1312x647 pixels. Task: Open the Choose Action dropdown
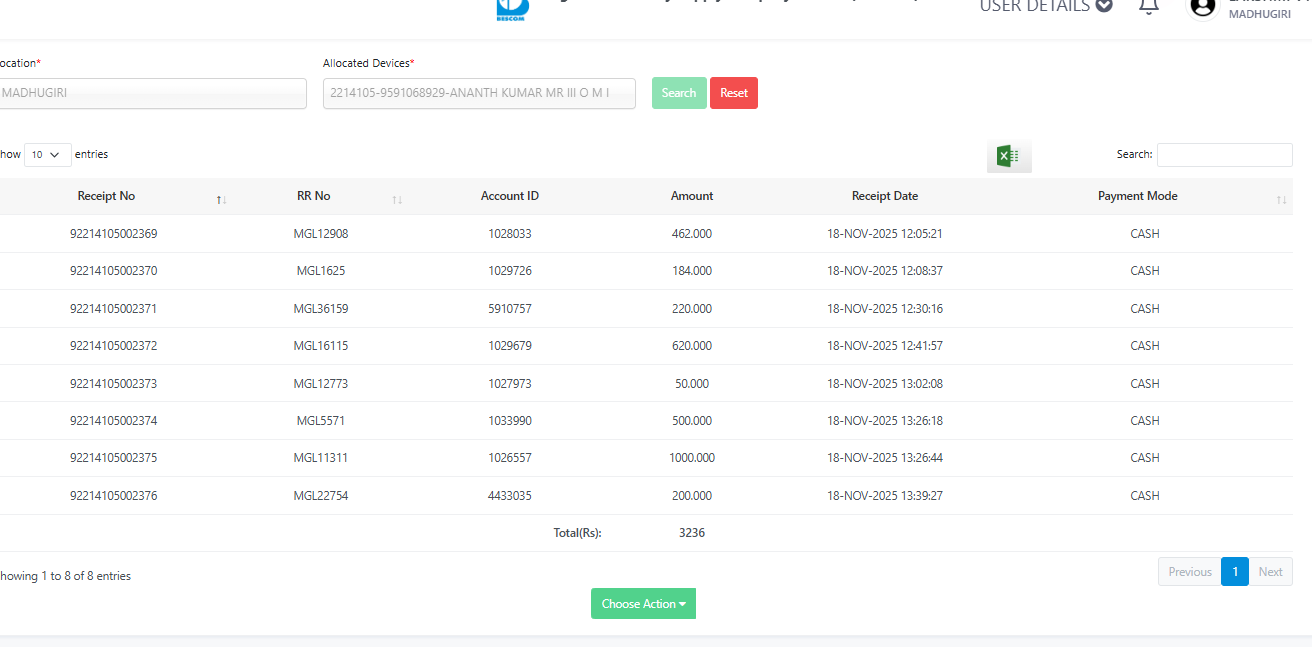(643, 603)
